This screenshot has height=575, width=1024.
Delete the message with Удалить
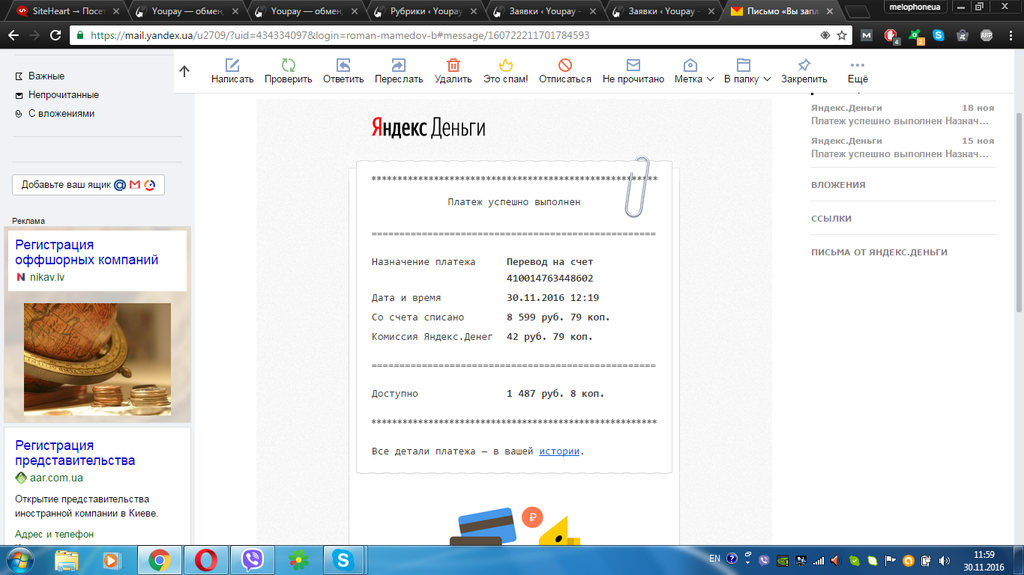click(453, 71)
